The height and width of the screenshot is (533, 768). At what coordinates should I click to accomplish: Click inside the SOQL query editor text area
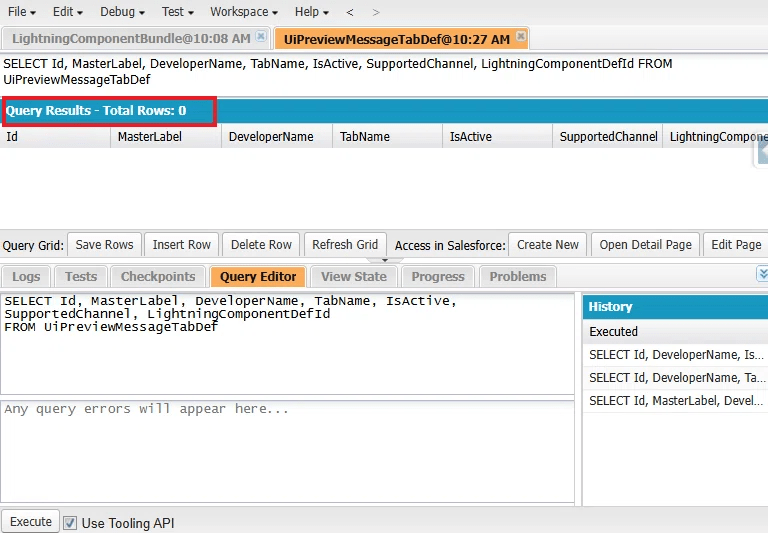click(287, 343)
